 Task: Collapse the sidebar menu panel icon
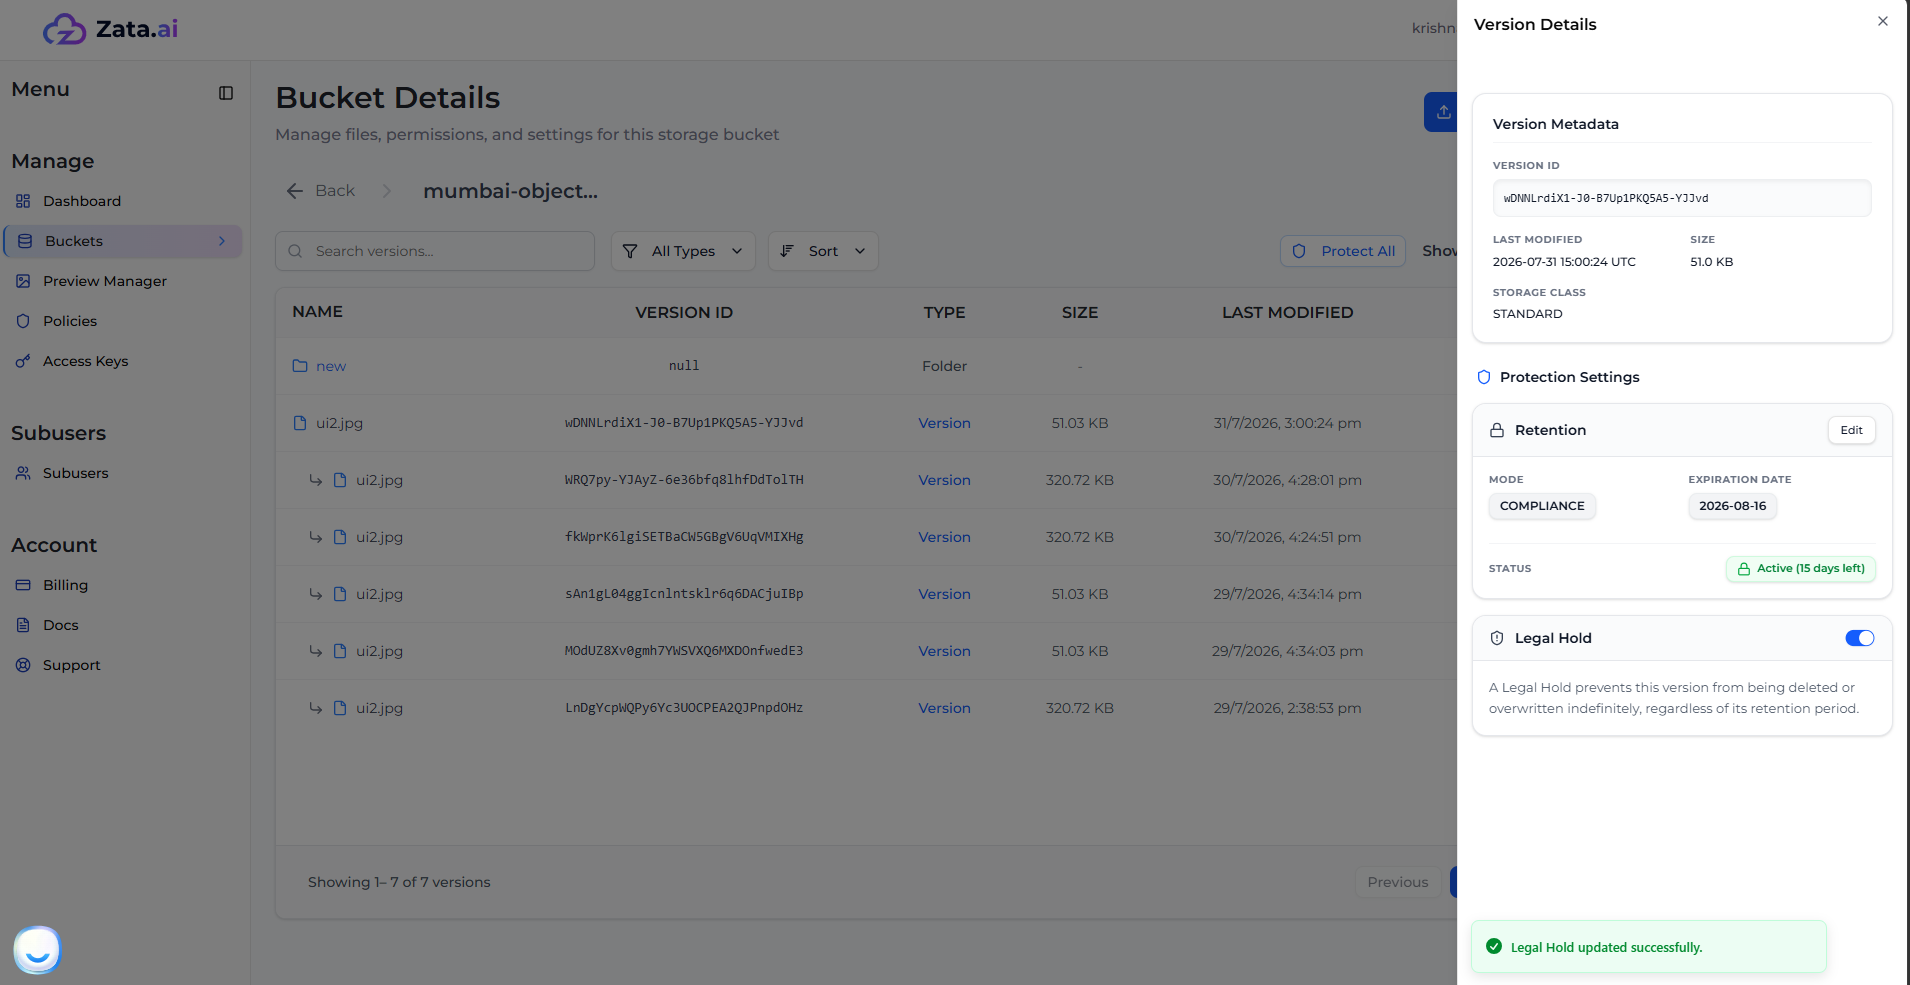click(x=226, y=93)
